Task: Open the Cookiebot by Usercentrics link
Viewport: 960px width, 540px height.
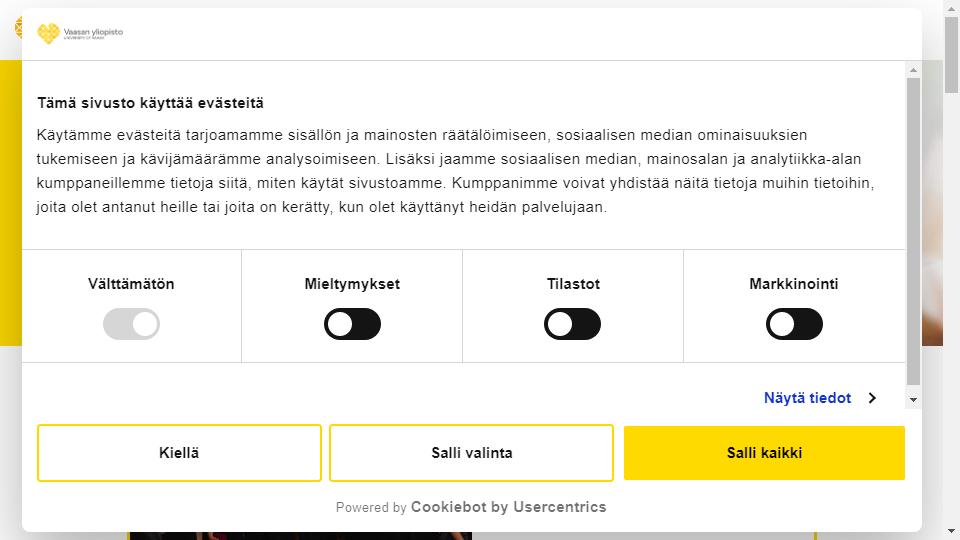Action: pos(508,507)
